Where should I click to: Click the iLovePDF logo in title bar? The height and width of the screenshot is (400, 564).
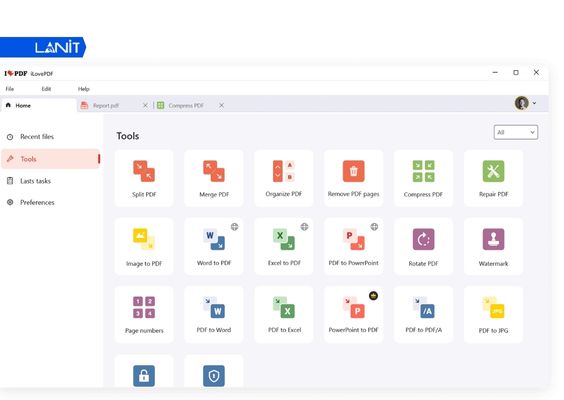pyautogui.click(x=16, y=73)
